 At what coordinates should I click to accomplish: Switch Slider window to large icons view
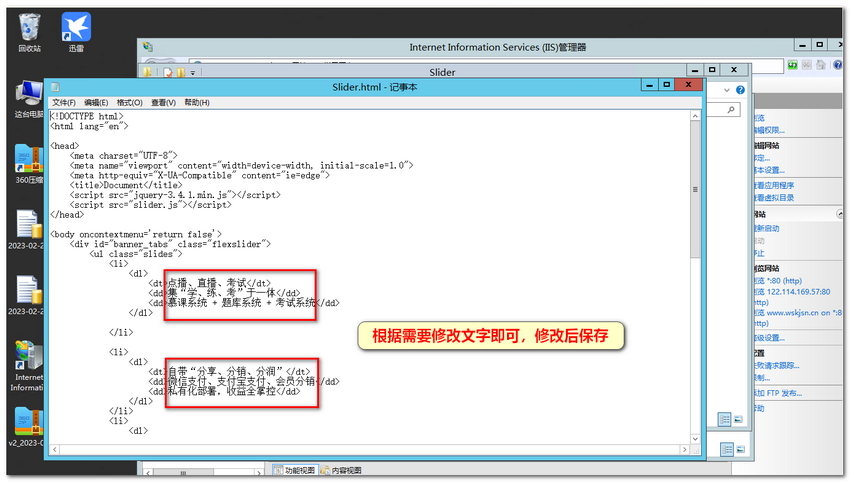[x=738, y=419]
